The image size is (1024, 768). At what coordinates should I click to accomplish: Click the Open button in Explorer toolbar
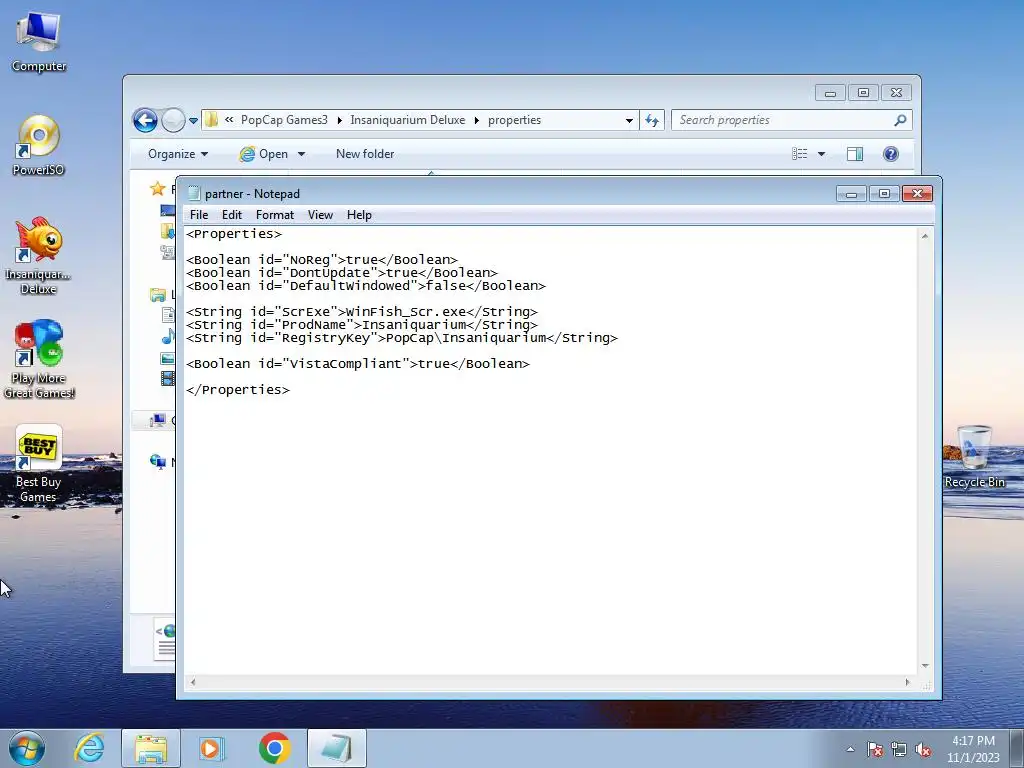tap(264, 154)
